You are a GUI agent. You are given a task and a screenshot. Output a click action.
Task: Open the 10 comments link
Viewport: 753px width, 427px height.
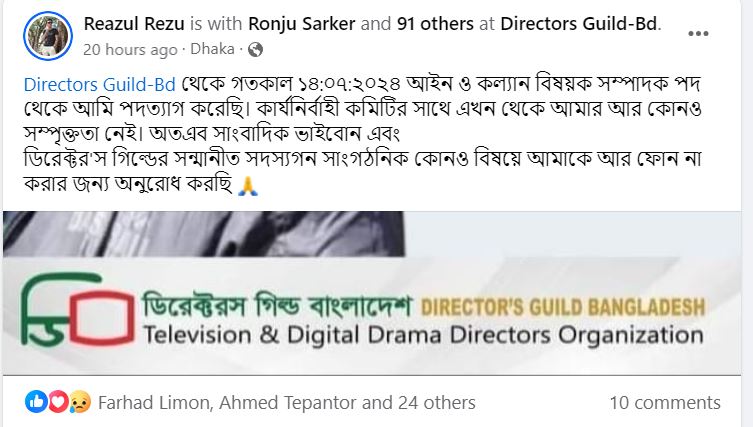[x=665, y=403]
